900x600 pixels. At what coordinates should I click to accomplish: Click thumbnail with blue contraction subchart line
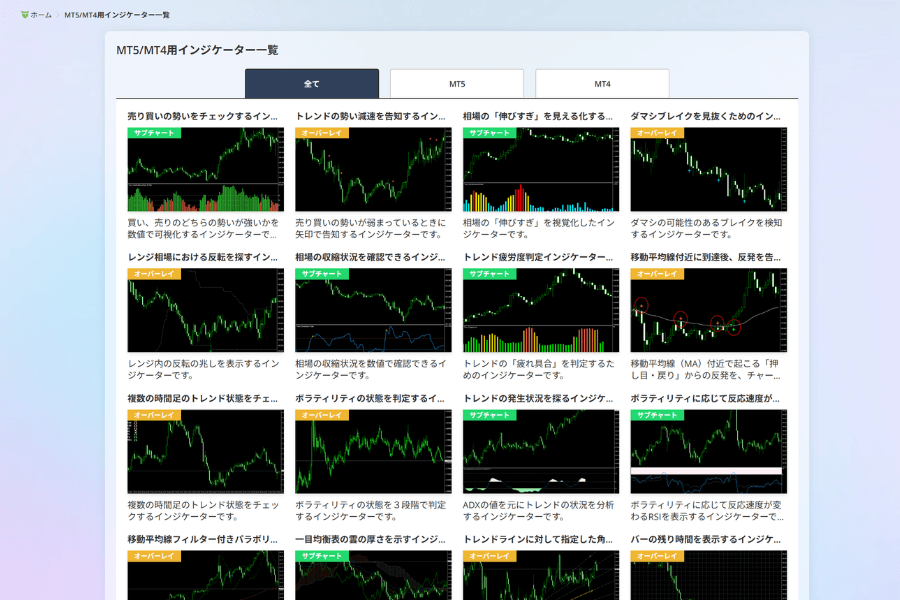coord(373,310)
